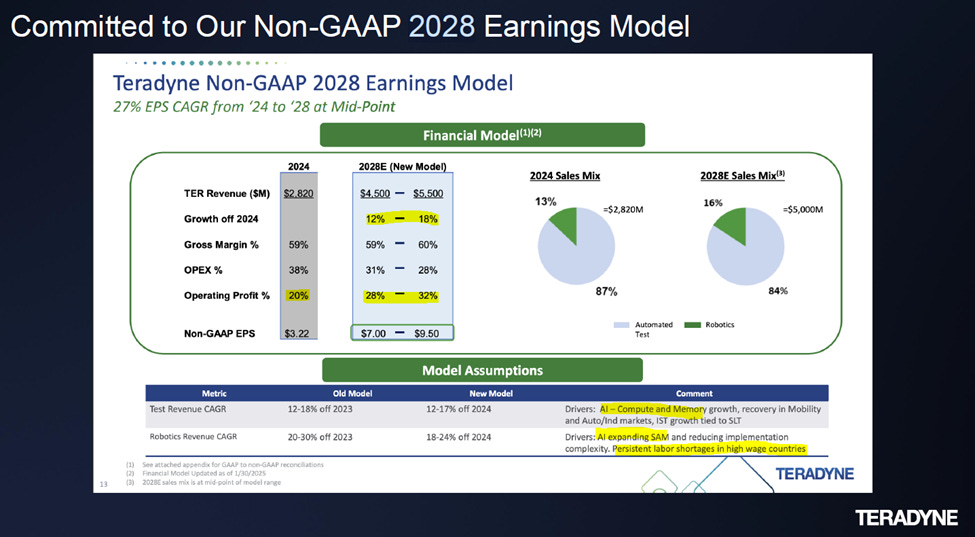Image resolution: width=975 pixels, height=537 pixels.
Task: Click the '2024' column header
Action: point(299,167)
